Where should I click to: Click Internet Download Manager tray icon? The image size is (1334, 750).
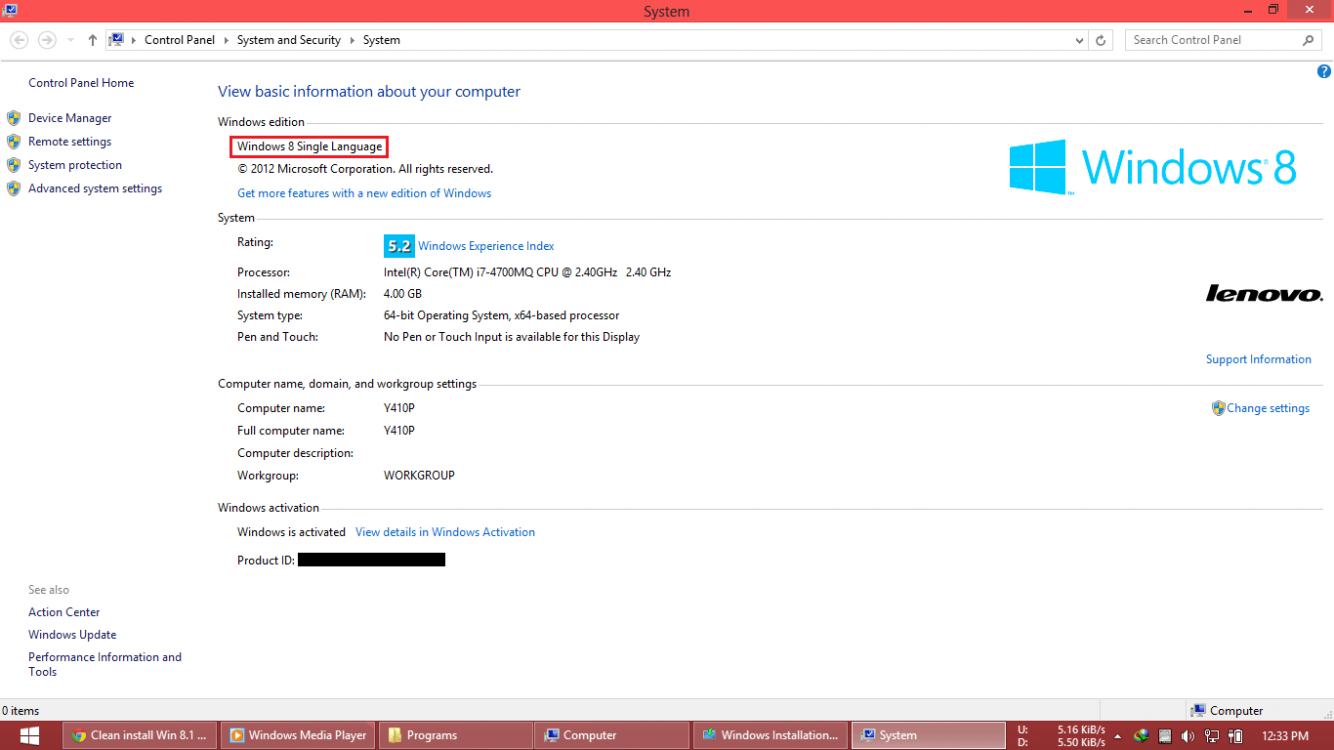(1141, 736)
